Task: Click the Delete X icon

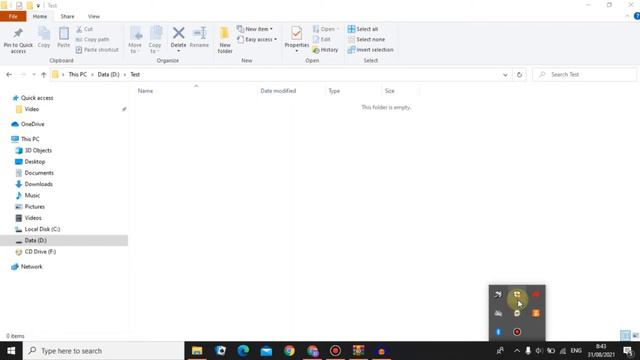Action: (x=178, y=33)
